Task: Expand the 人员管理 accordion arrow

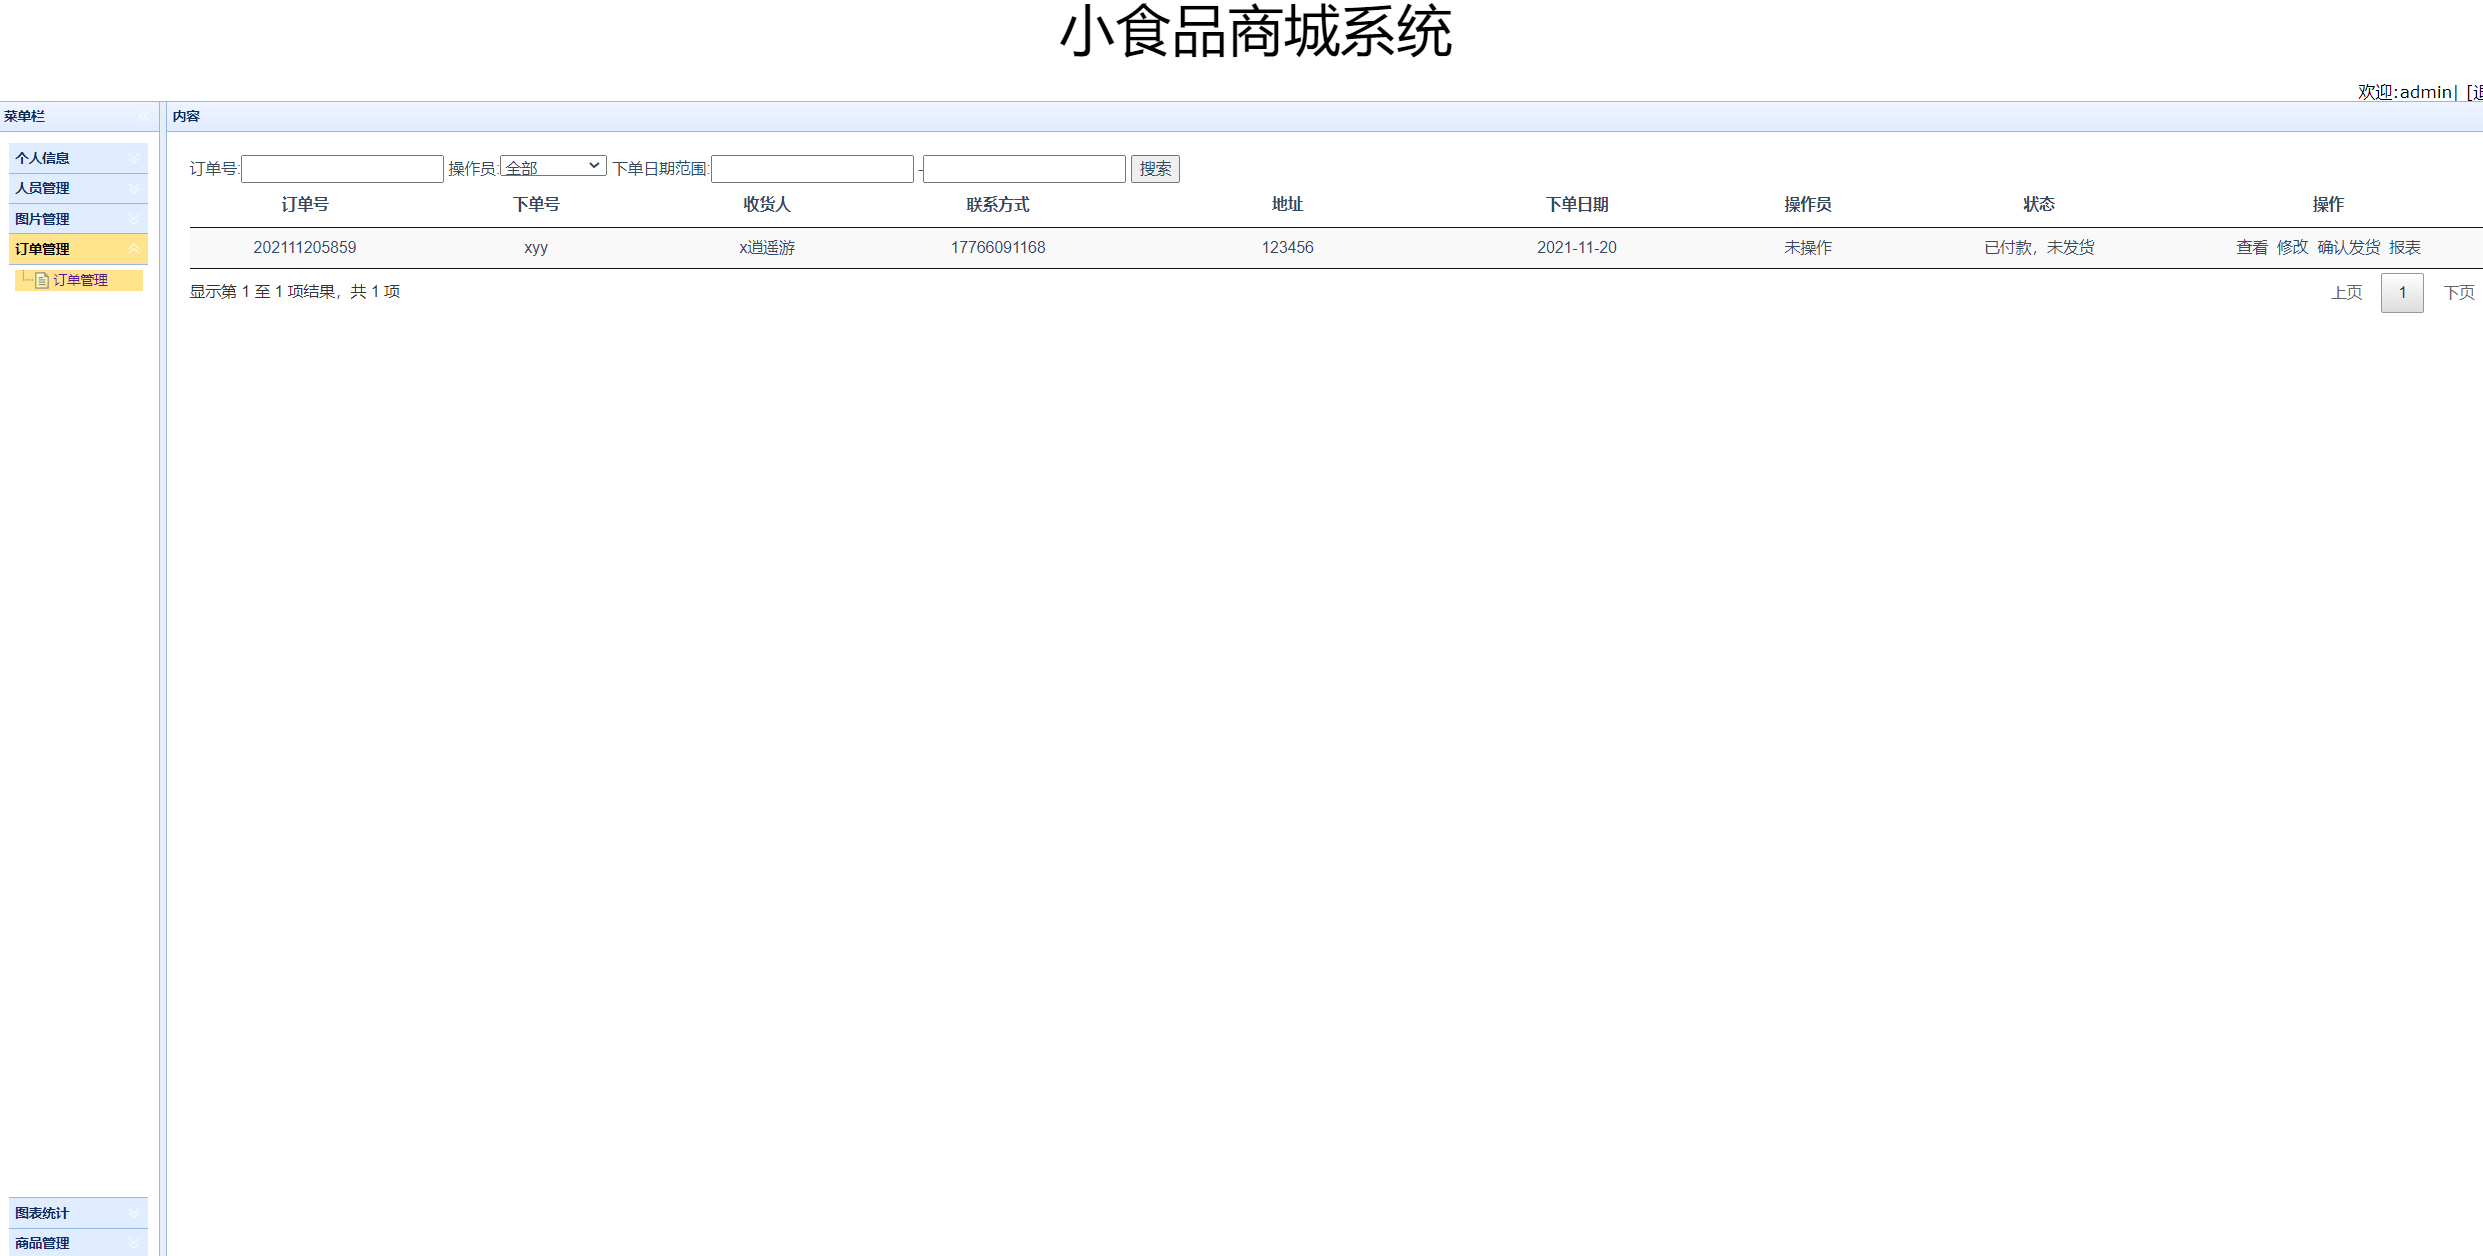Action: 134,188
